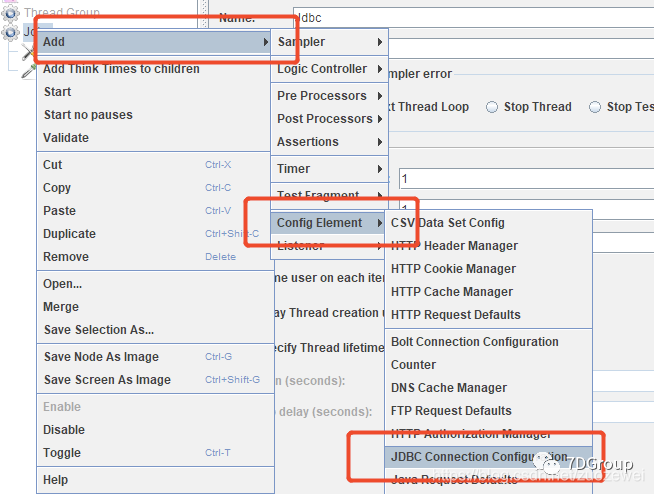
Task: Click Cut in the context menu
Action: point(153,165)
